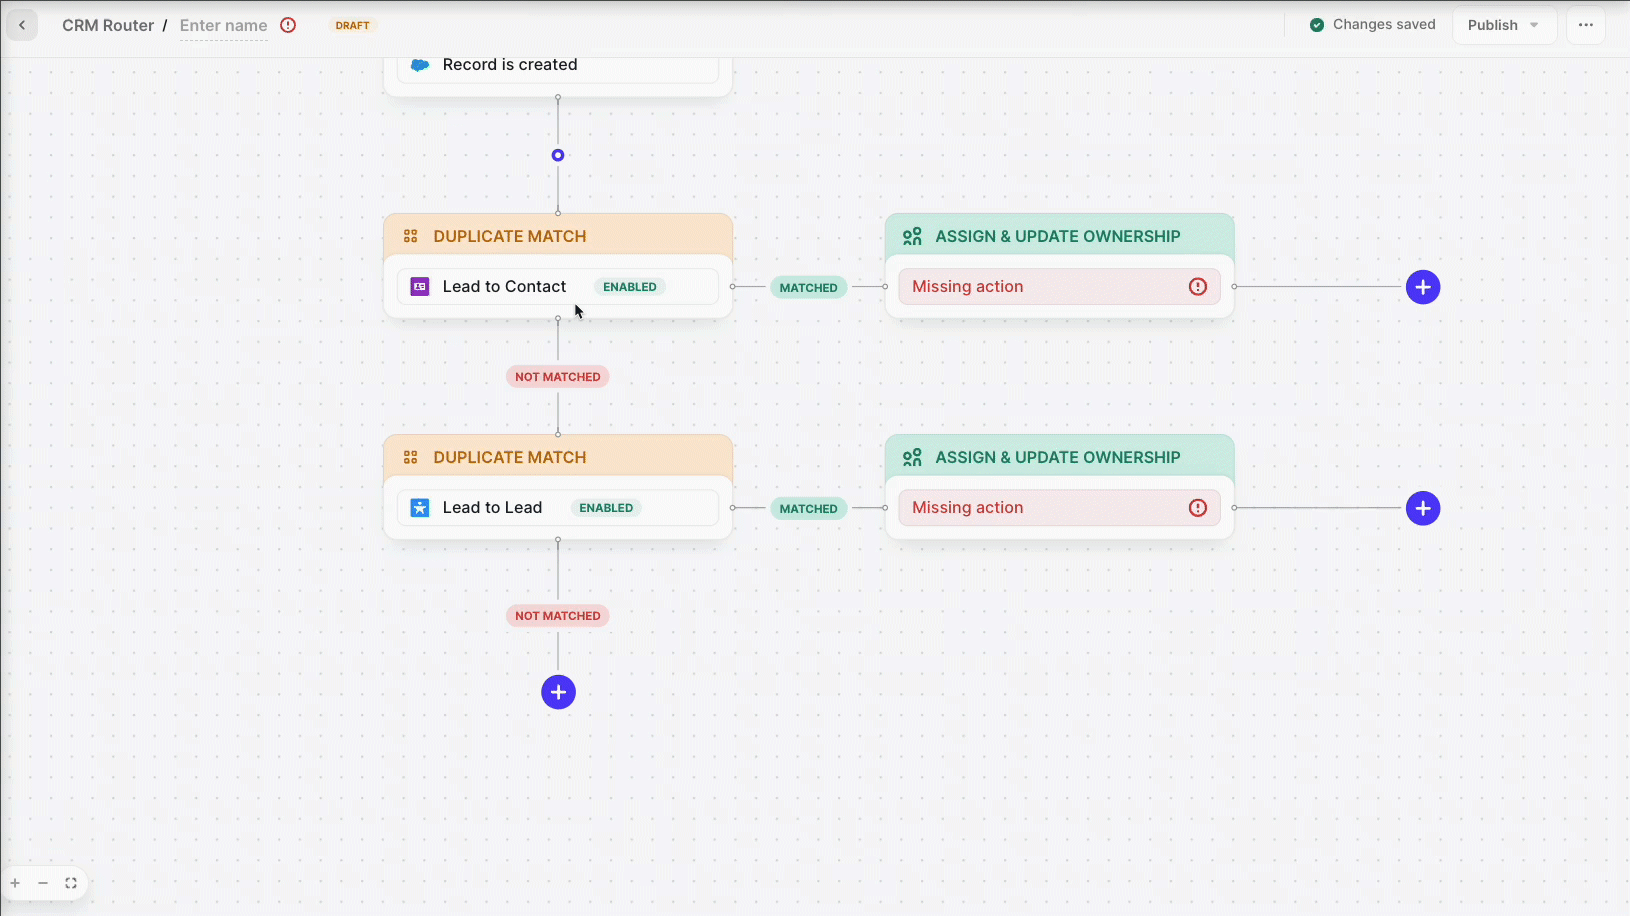Click MATCHED label after Lead to Contact
The image size is (1630, 916).
(809, 288)
